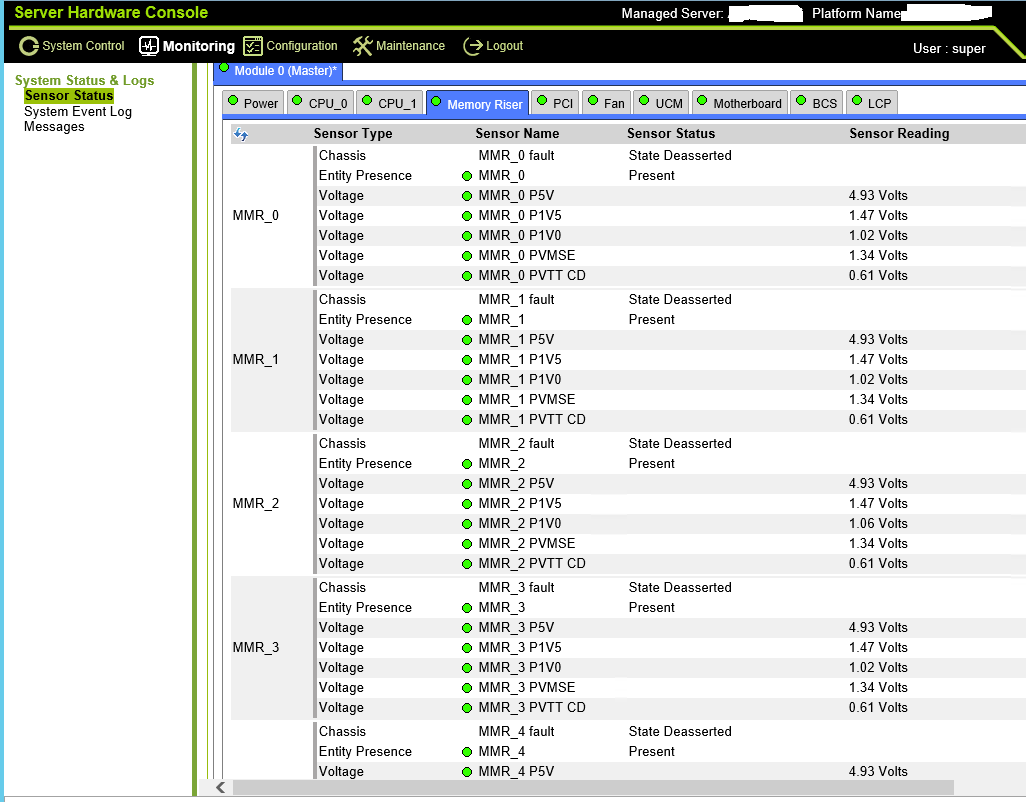Viewport: 1026px width, 802px height.
Task: Click the Logout arrow icon
Action: tap(472, 46)
